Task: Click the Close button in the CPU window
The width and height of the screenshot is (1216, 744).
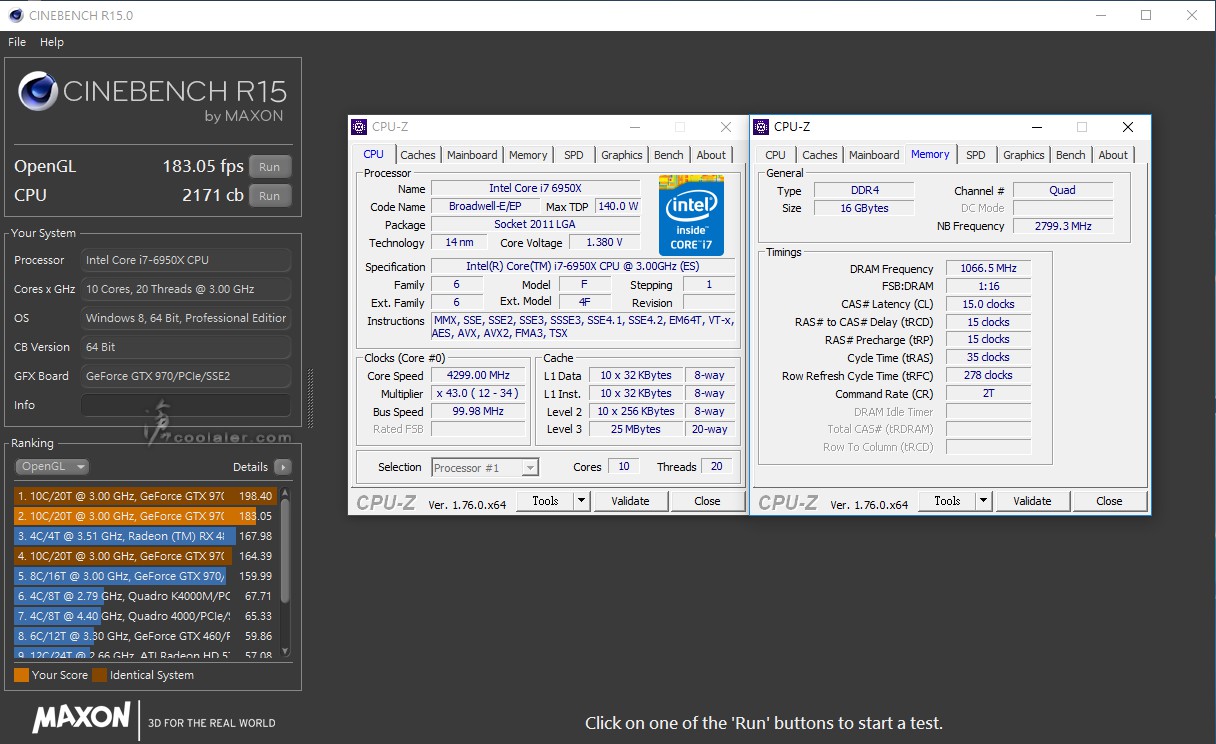Action: point(707,501)
